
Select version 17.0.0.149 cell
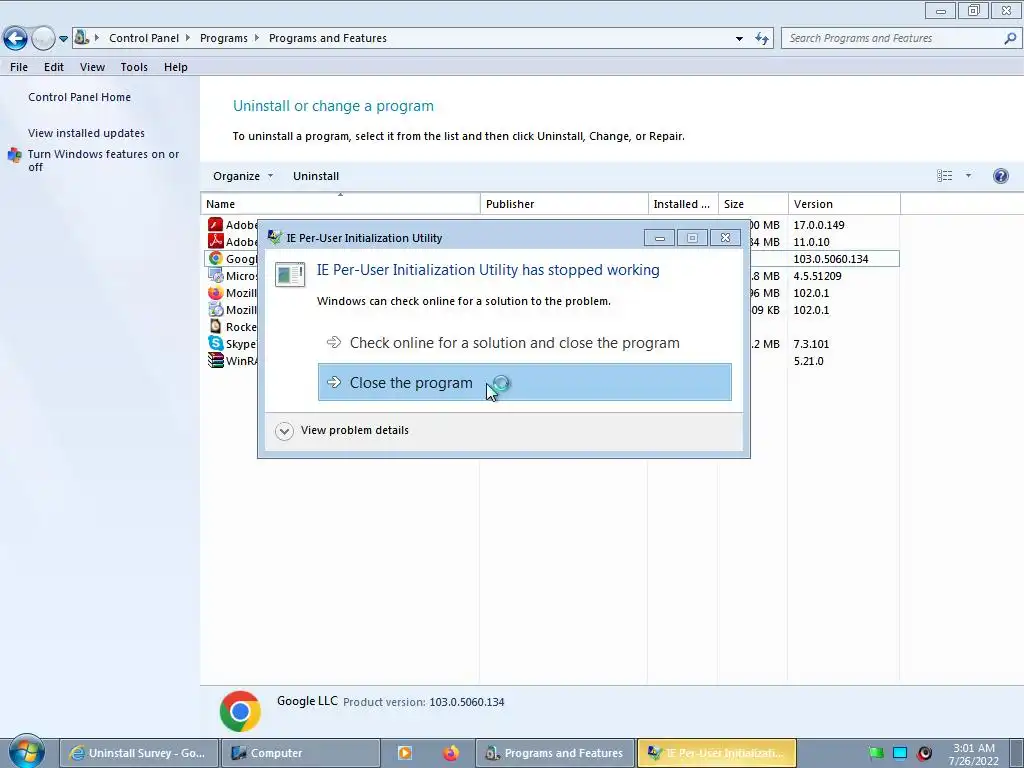pyautogui.click(x=819, y=225)
